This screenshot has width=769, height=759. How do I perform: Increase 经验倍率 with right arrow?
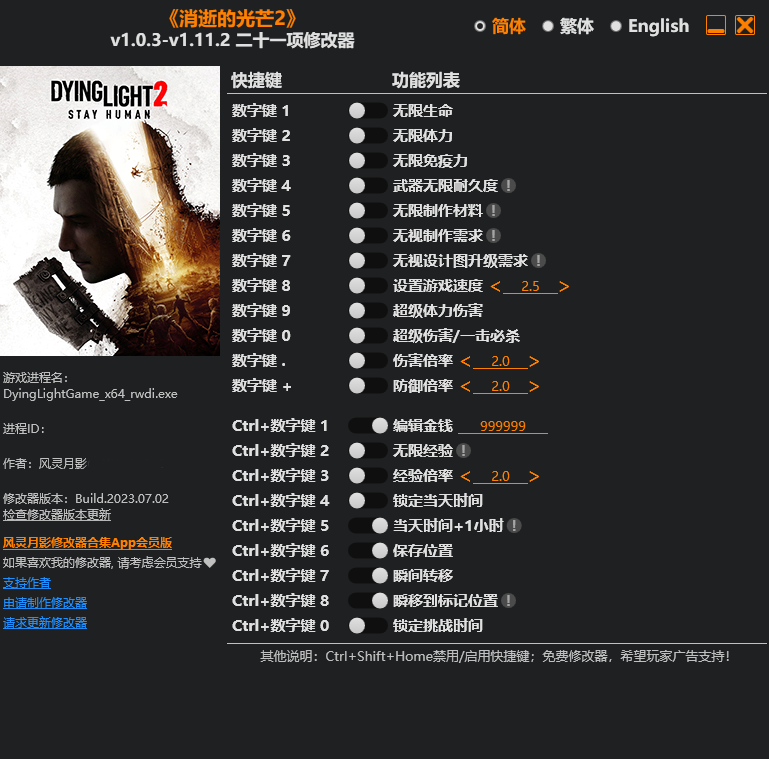[534, 477]
